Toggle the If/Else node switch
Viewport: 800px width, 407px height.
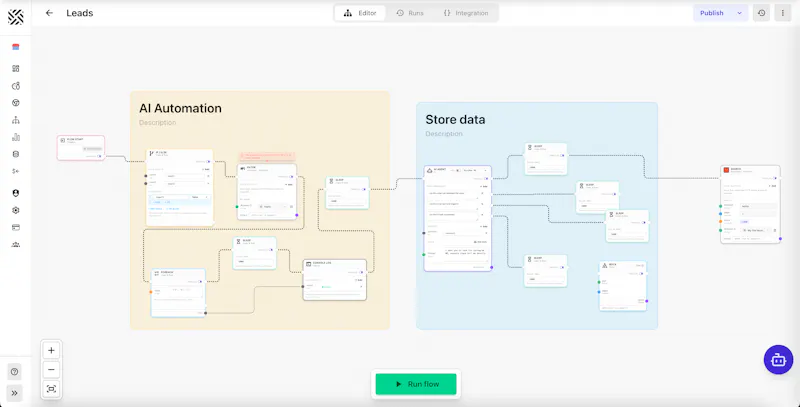pyautogui.click(x=208, y=161)
